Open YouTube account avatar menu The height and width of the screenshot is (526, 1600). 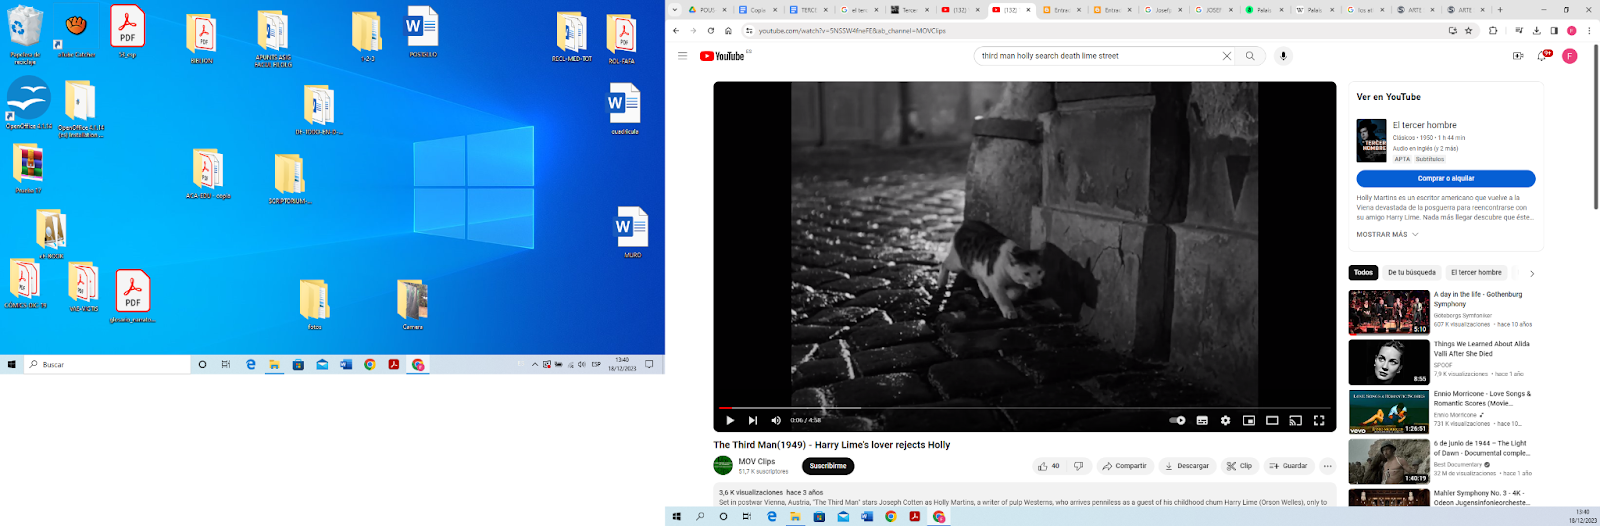click(1570, 56)
